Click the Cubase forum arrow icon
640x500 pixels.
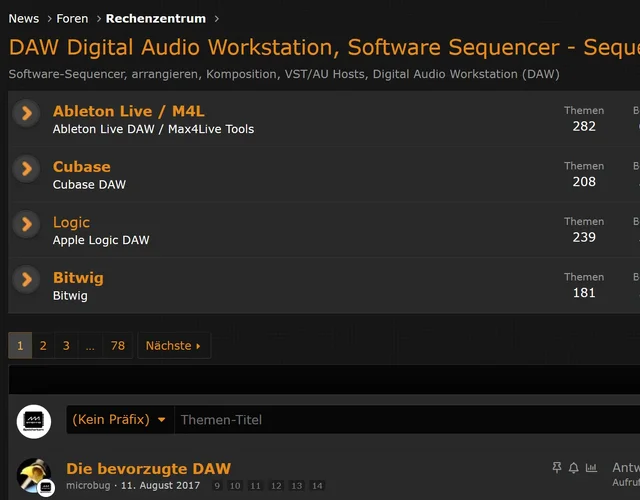coord(27,168)
